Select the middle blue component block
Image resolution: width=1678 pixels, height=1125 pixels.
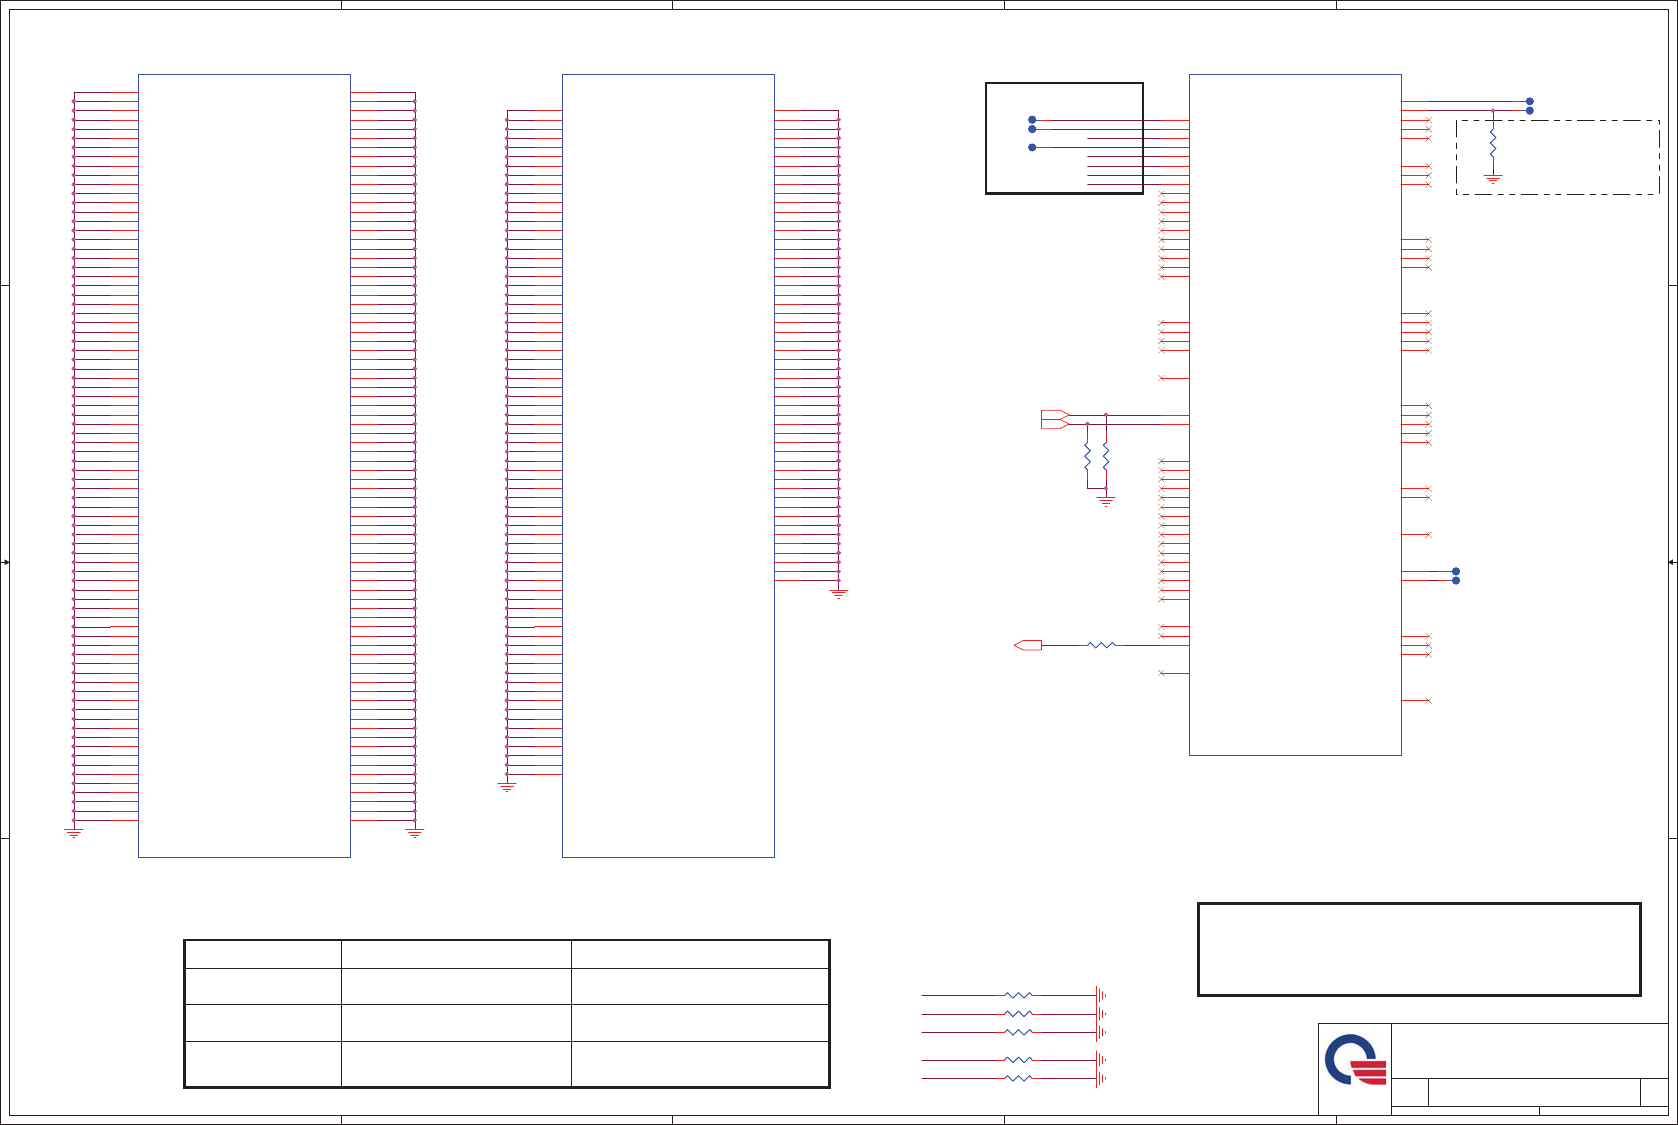pyautogui.click(x=668, y=466)
